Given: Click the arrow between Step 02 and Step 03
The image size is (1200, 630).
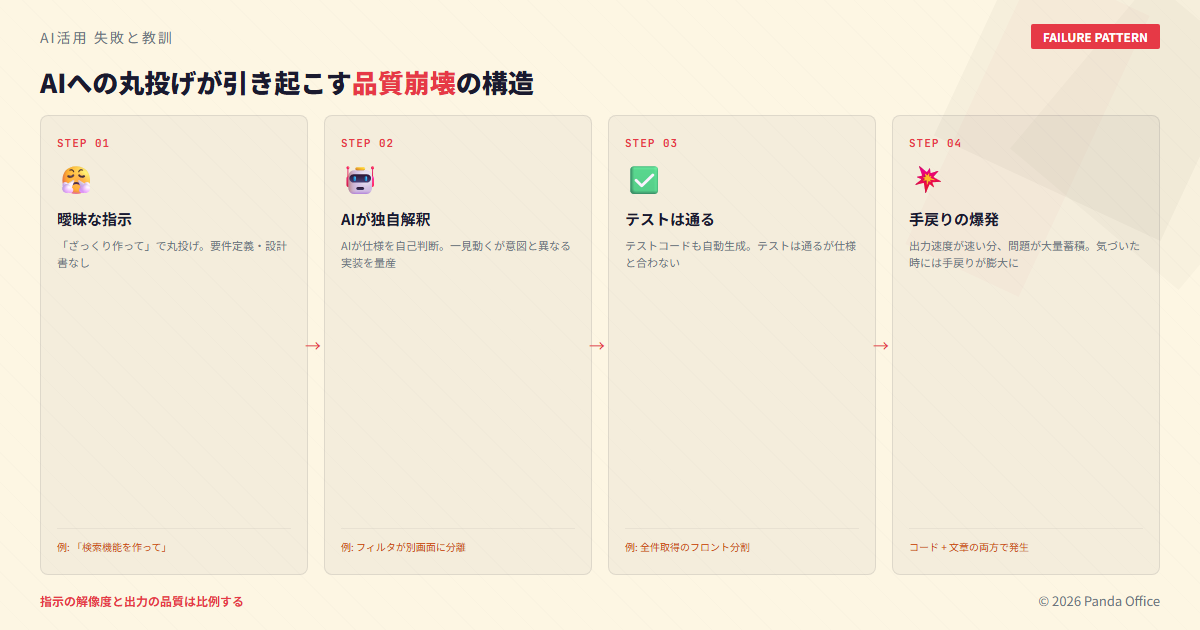Looking at the screenshot, I should pyautogui.click(x=597, y=346).
